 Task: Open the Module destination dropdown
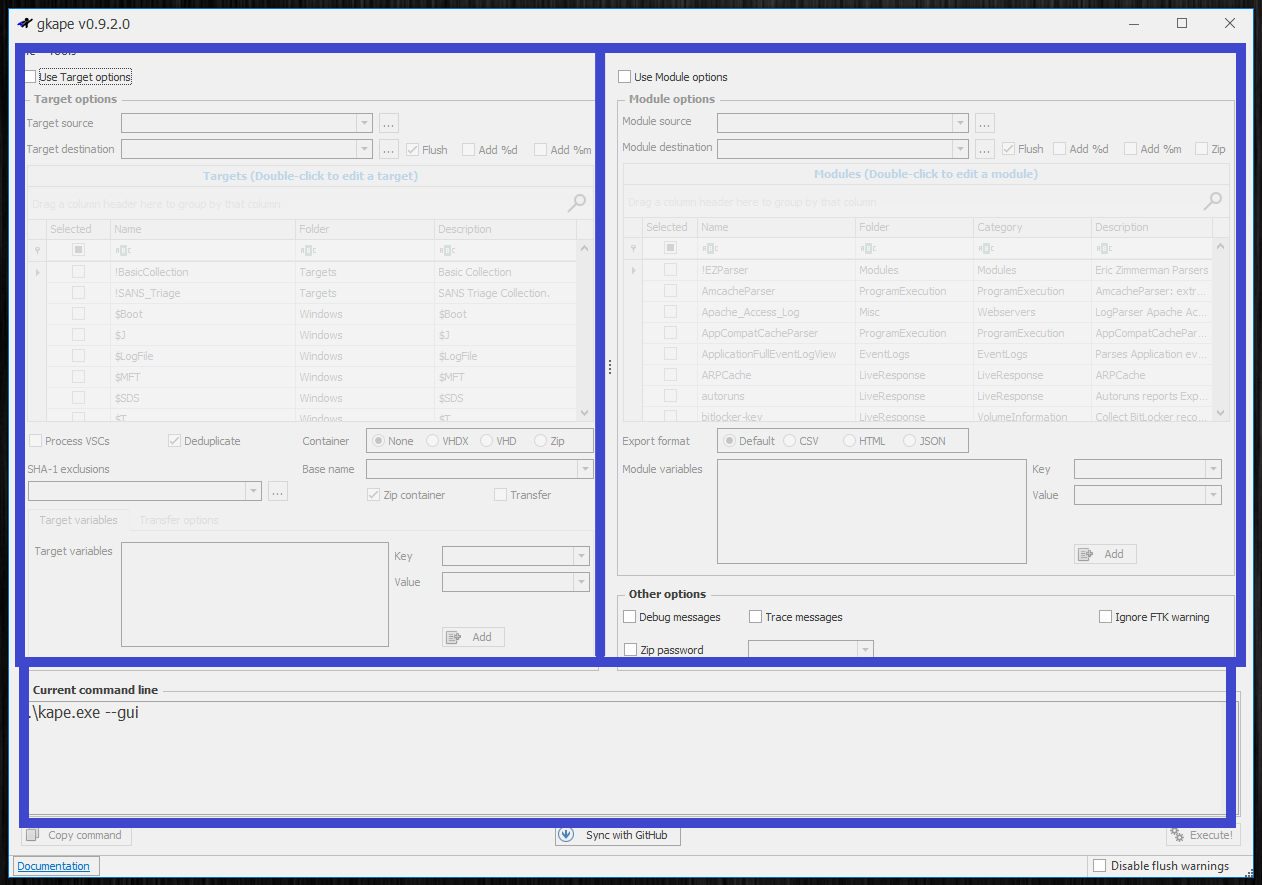coord(960,149)
